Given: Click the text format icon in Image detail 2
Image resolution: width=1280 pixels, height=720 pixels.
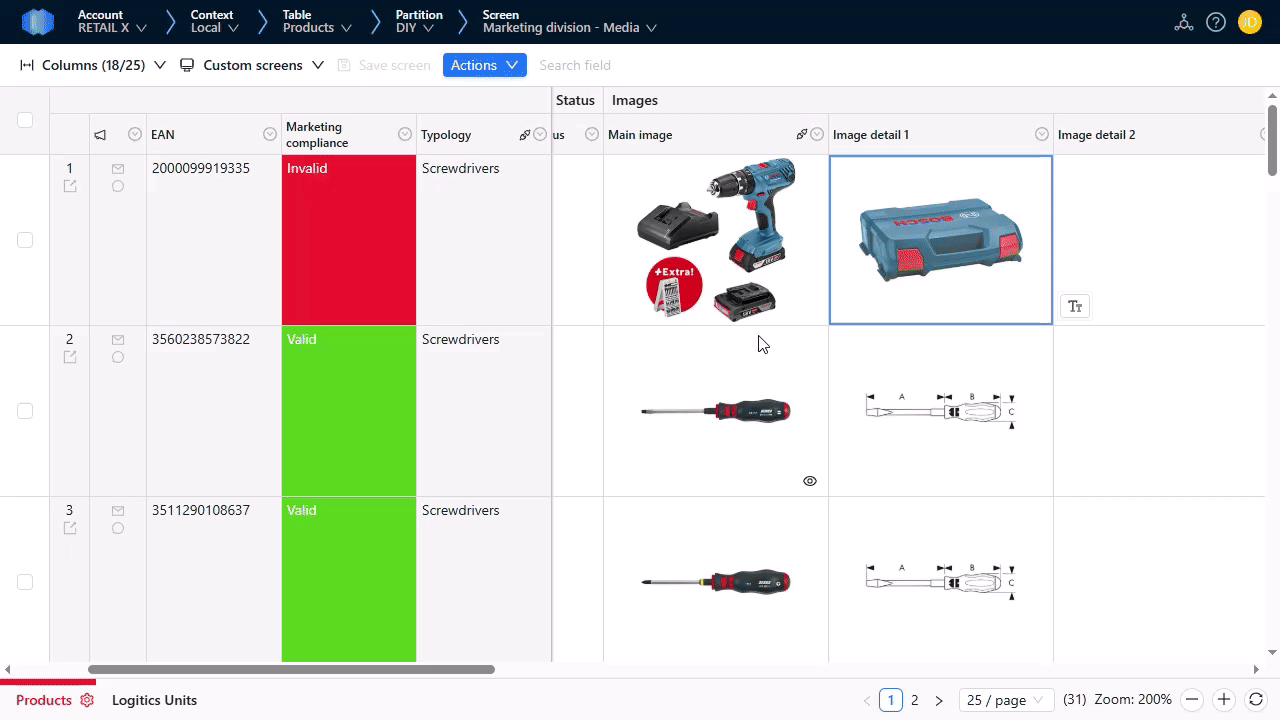Looking at the screenshot, I should 1075,307.
